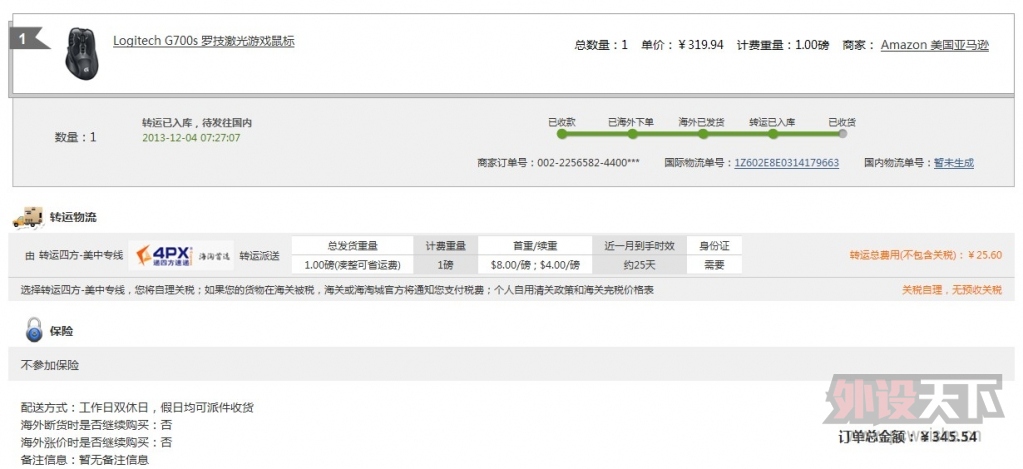Screen dimensions: 1023x469
Task: Click the 保险 lock icon
Action: tap(34, 330)
